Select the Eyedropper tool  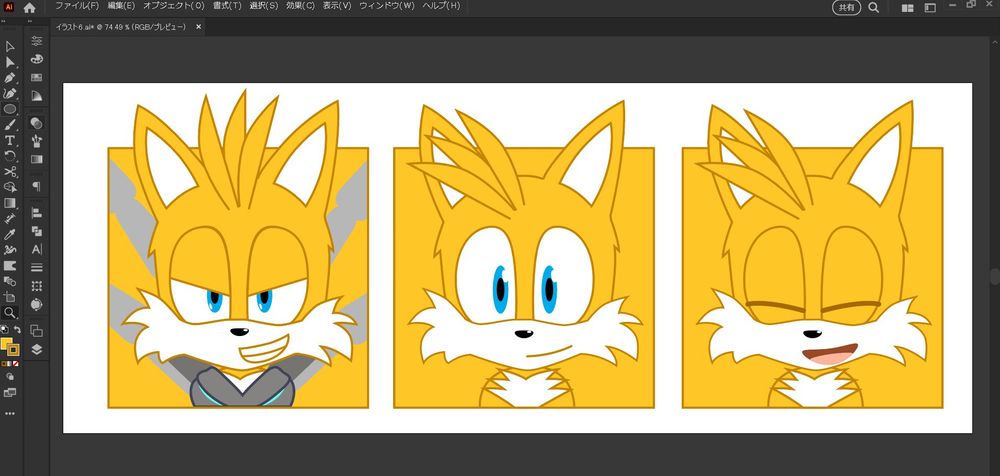click(x=10, y=234)
